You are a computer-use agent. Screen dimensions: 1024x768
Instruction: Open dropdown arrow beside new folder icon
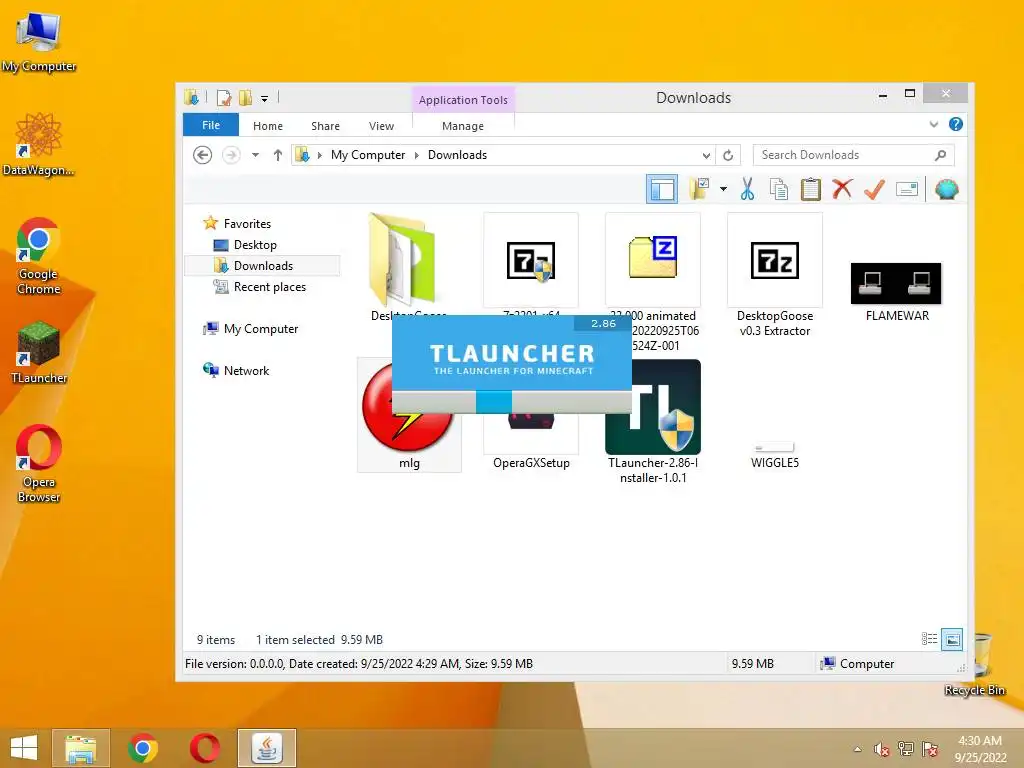point(723,189)
